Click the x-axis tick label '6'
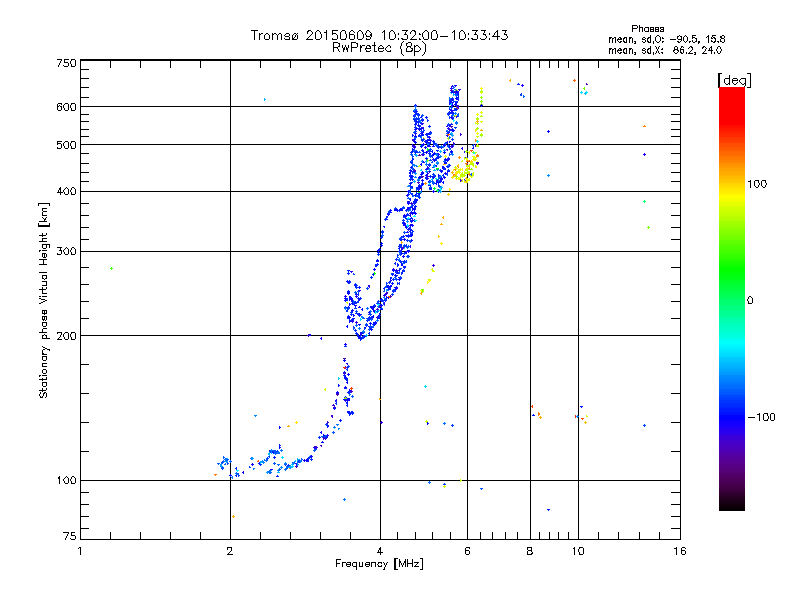The width and height of the screenshot is (800, 600). point(467,551)
